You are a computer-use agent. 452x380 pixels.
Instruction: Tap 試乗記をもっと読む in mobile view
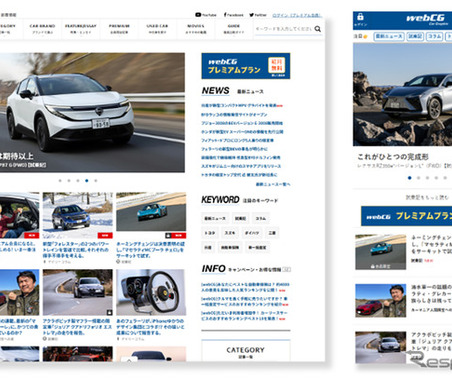click(427, 197)
